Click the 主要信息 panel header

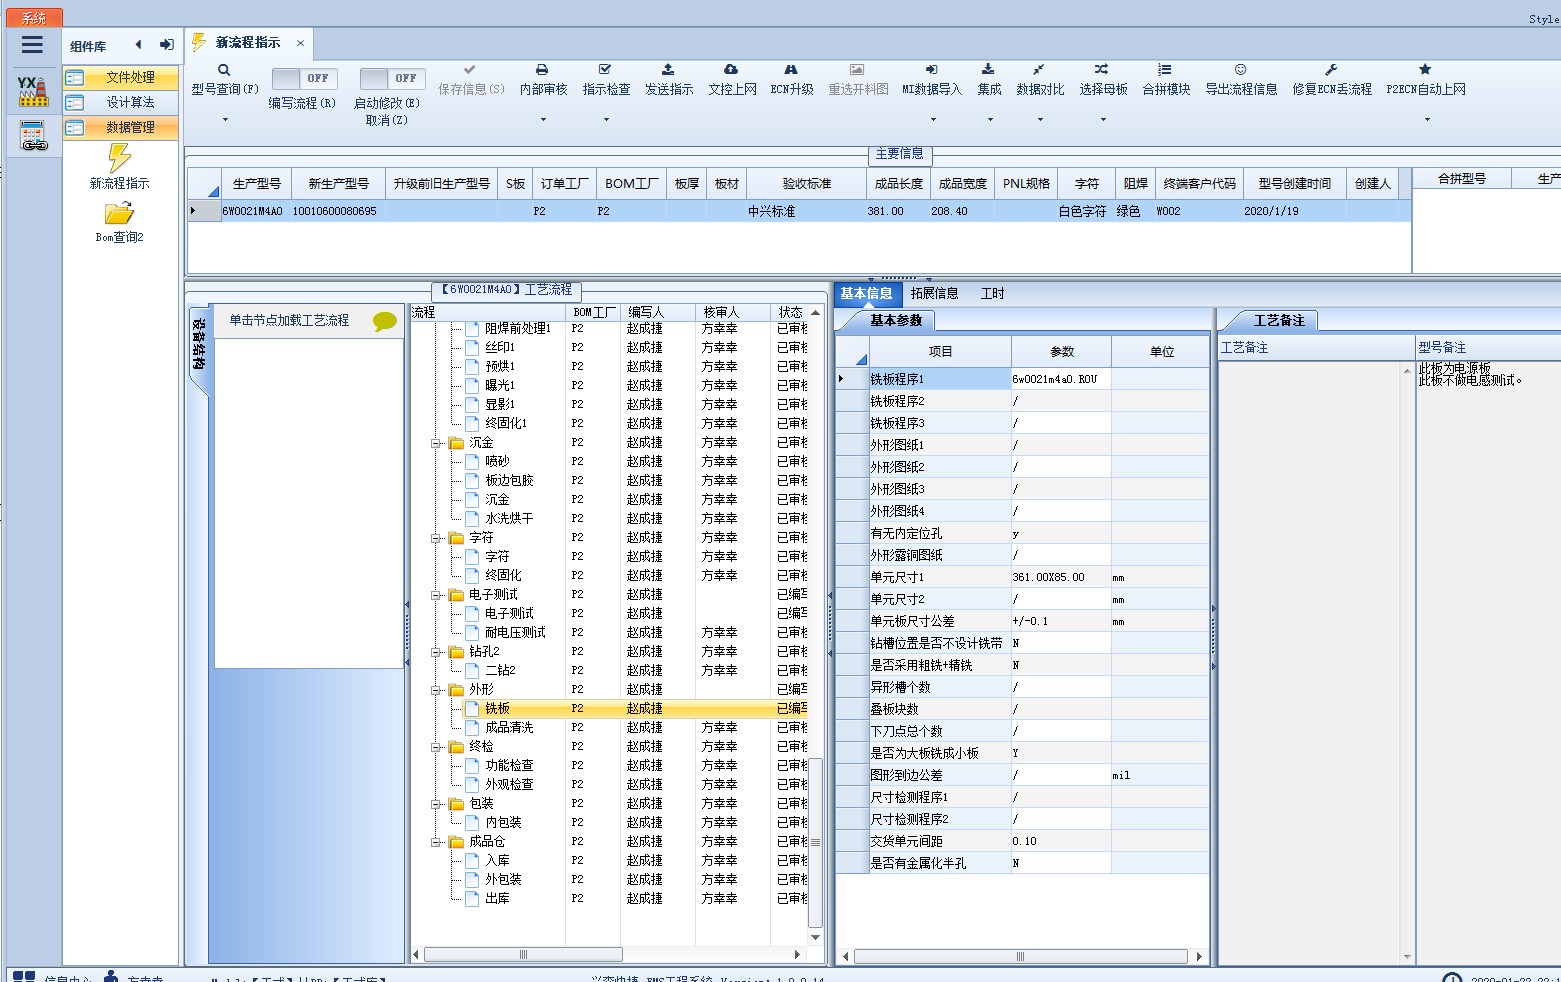[x=900, y=154]
